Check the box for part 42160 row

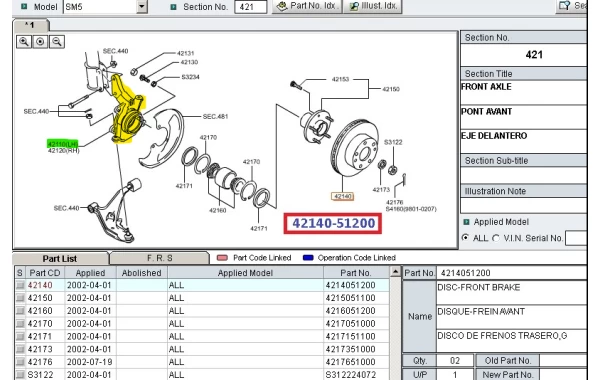(20, 311)
